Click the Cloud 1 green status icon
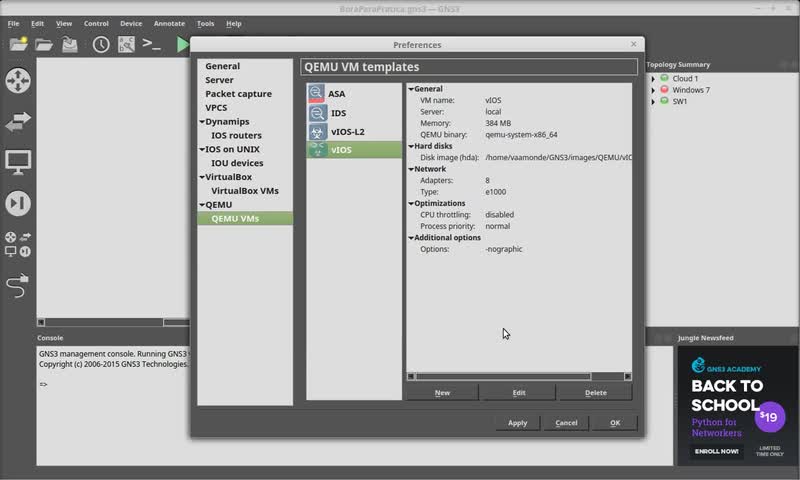 (664, 78)
